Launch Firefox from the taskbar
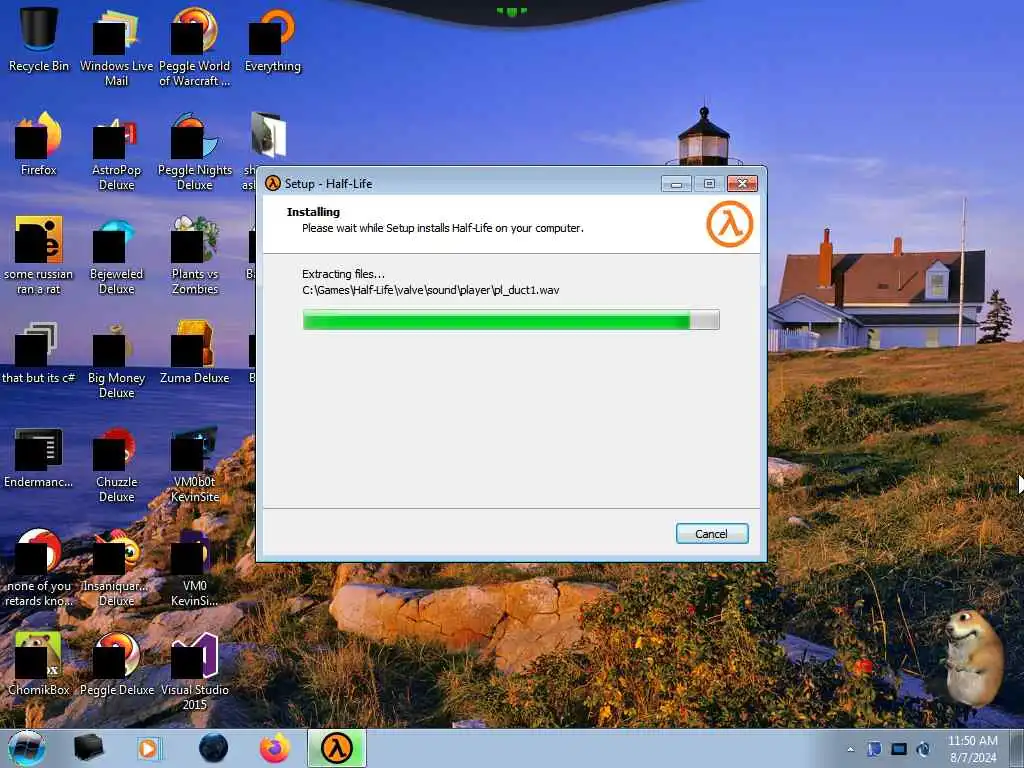 (275, 748)
